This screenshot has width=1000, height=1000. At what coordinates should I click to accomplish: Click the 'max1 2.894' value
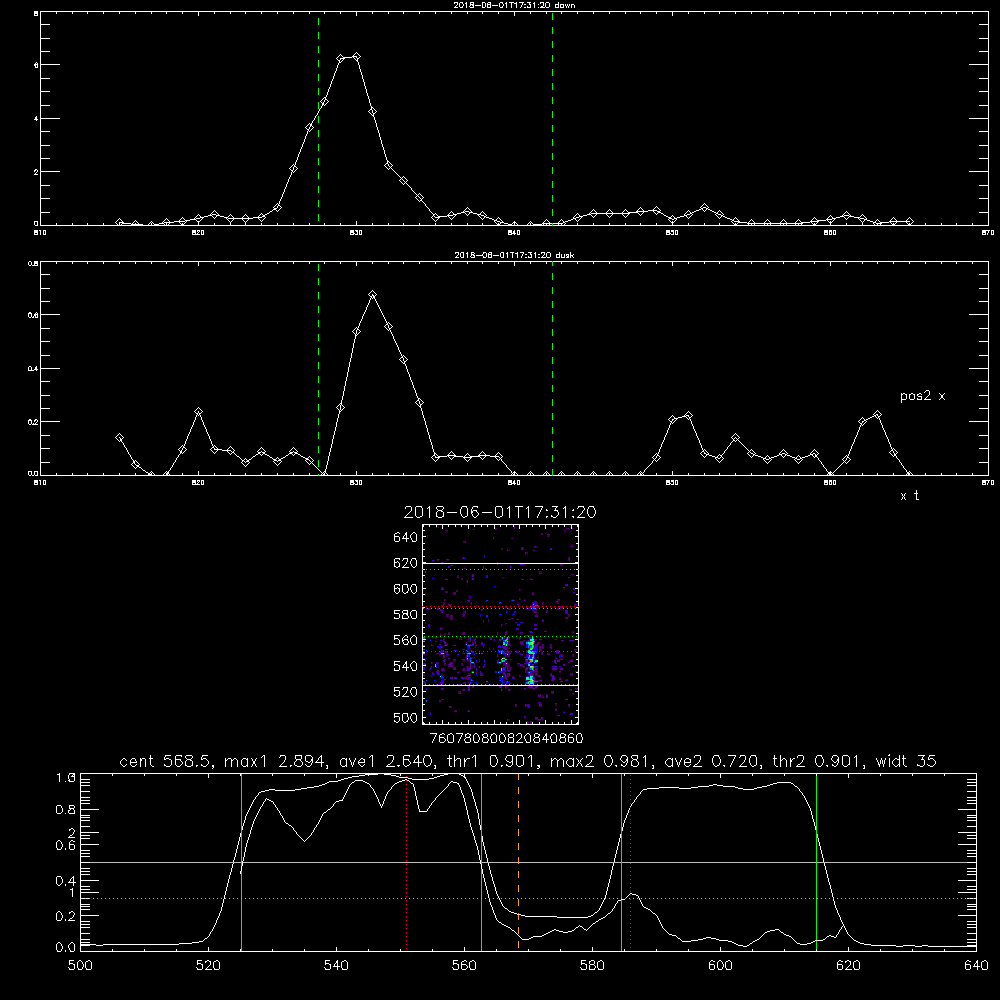tap(276, 761)
